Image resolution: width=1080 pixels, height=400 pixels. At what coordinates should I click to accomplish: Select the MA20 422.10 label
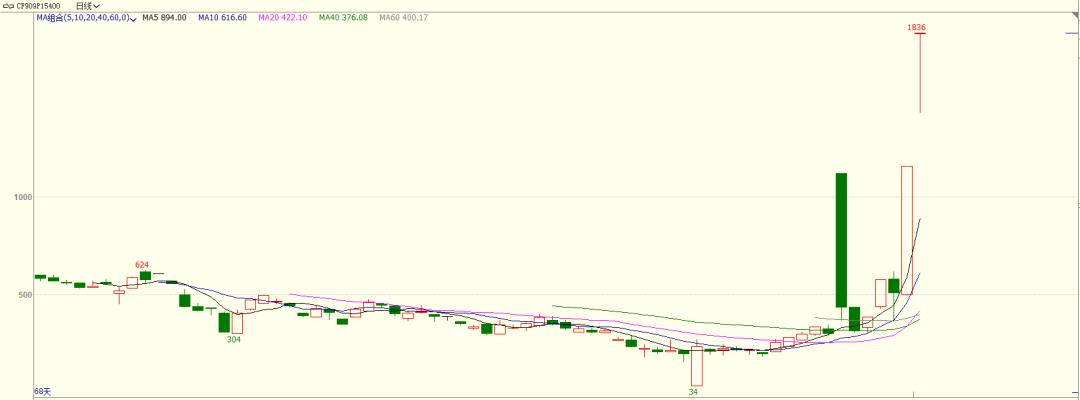282,18
